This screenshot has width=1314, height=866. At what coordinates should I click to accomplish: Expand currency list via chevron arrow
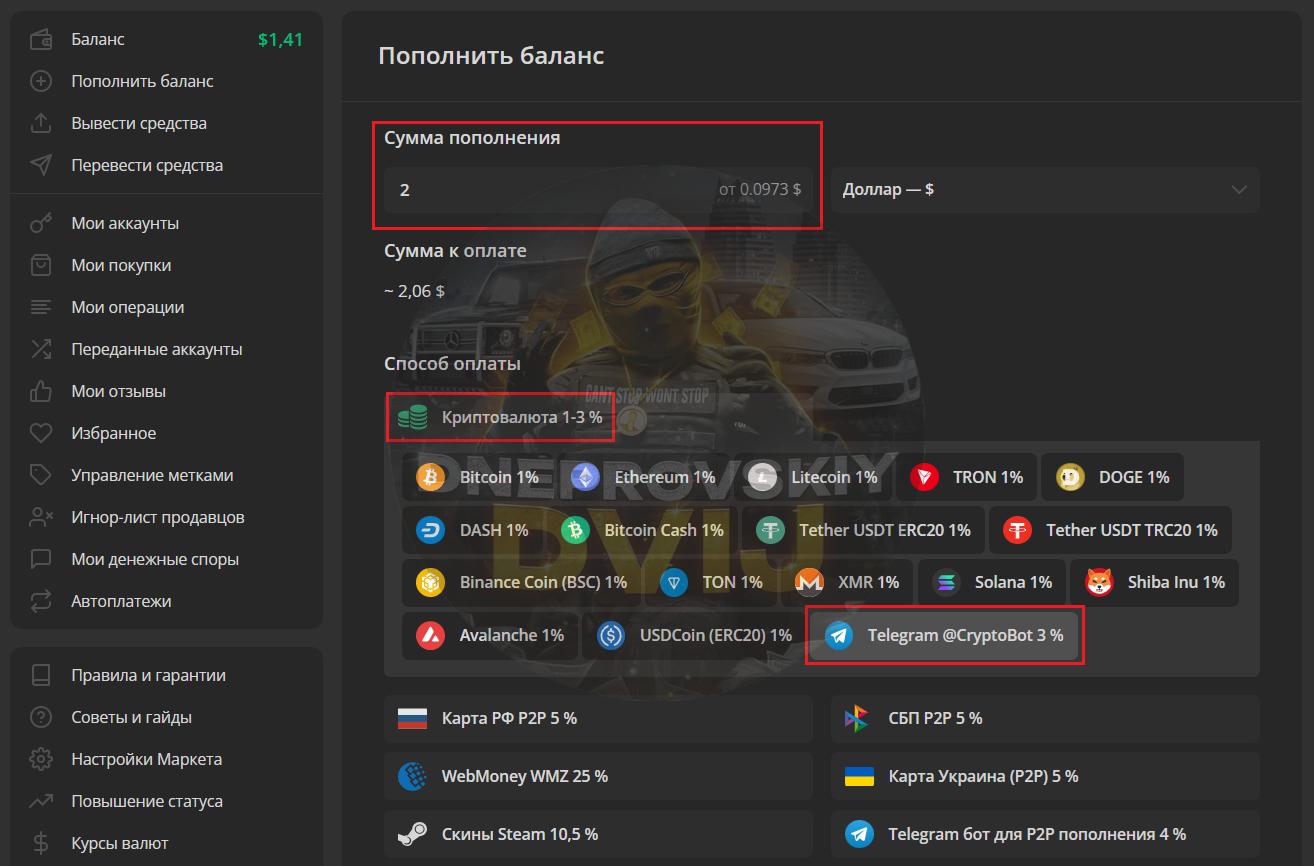tap(1240, 190)
